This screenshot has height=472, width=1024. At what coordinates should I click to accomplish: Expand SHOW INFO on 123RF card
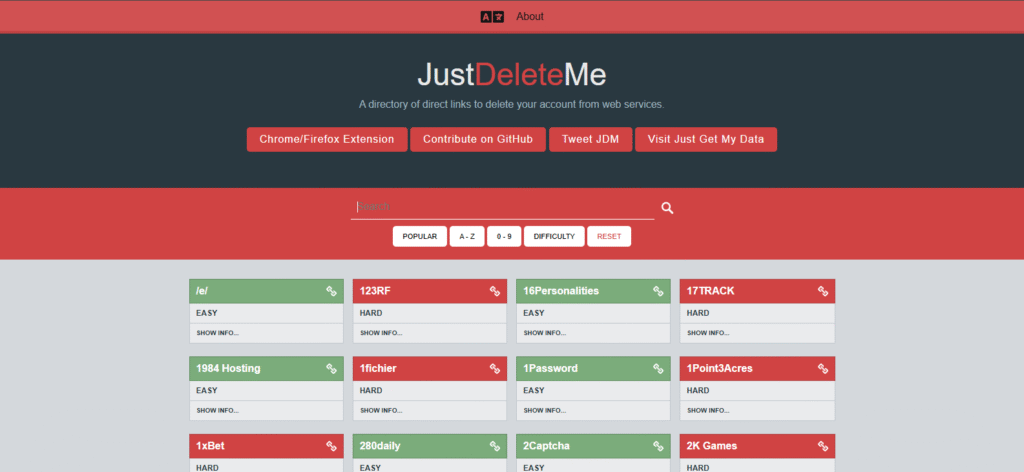[381, 333]
